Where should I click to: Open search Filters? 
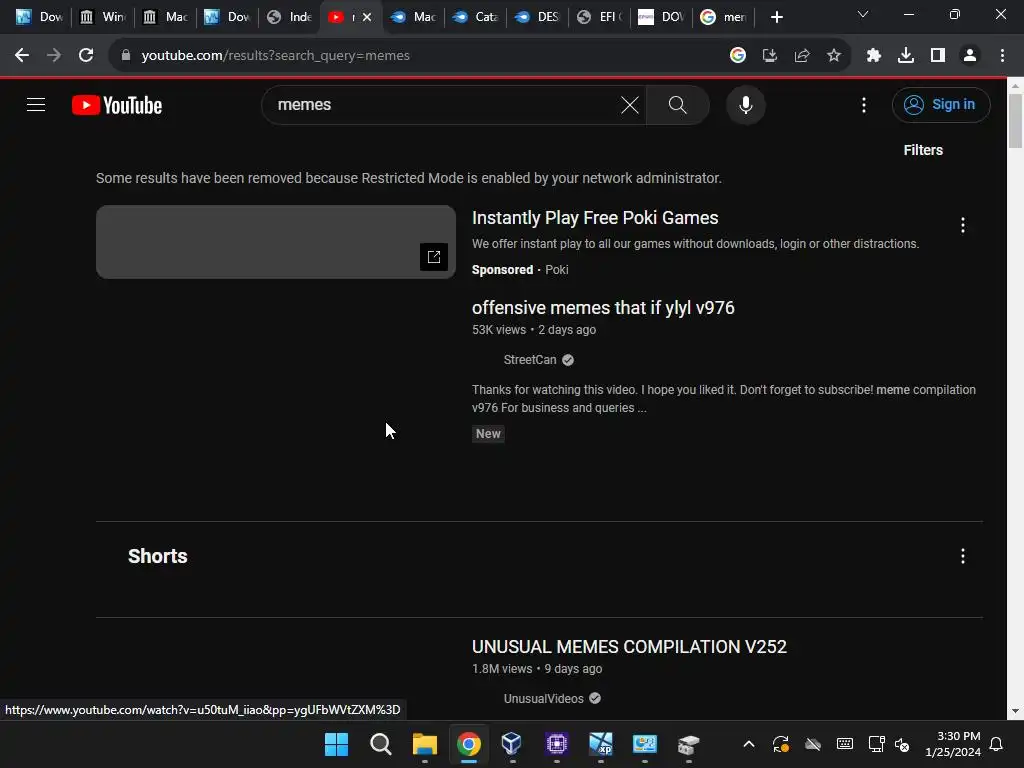pos(923,150)
